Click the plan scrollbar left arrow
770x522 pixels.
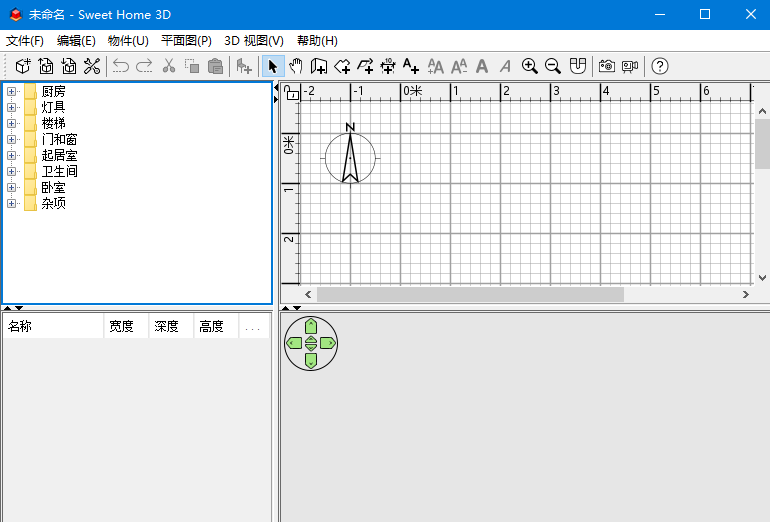pyautogui.click(x=308, y=295)
